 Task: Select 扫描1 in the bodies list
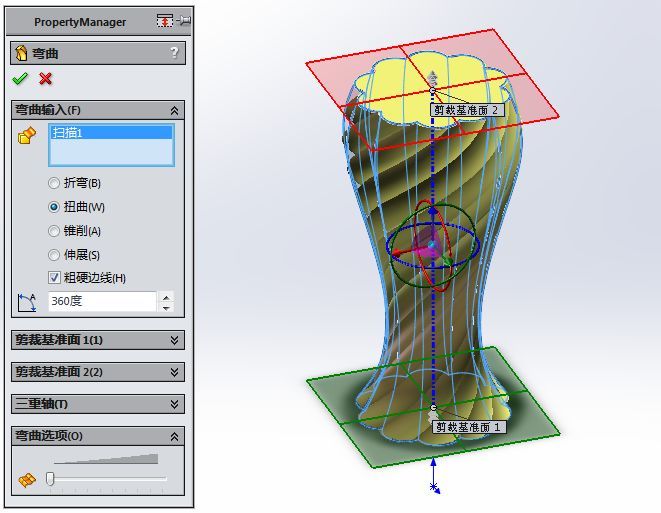[111, 133]
